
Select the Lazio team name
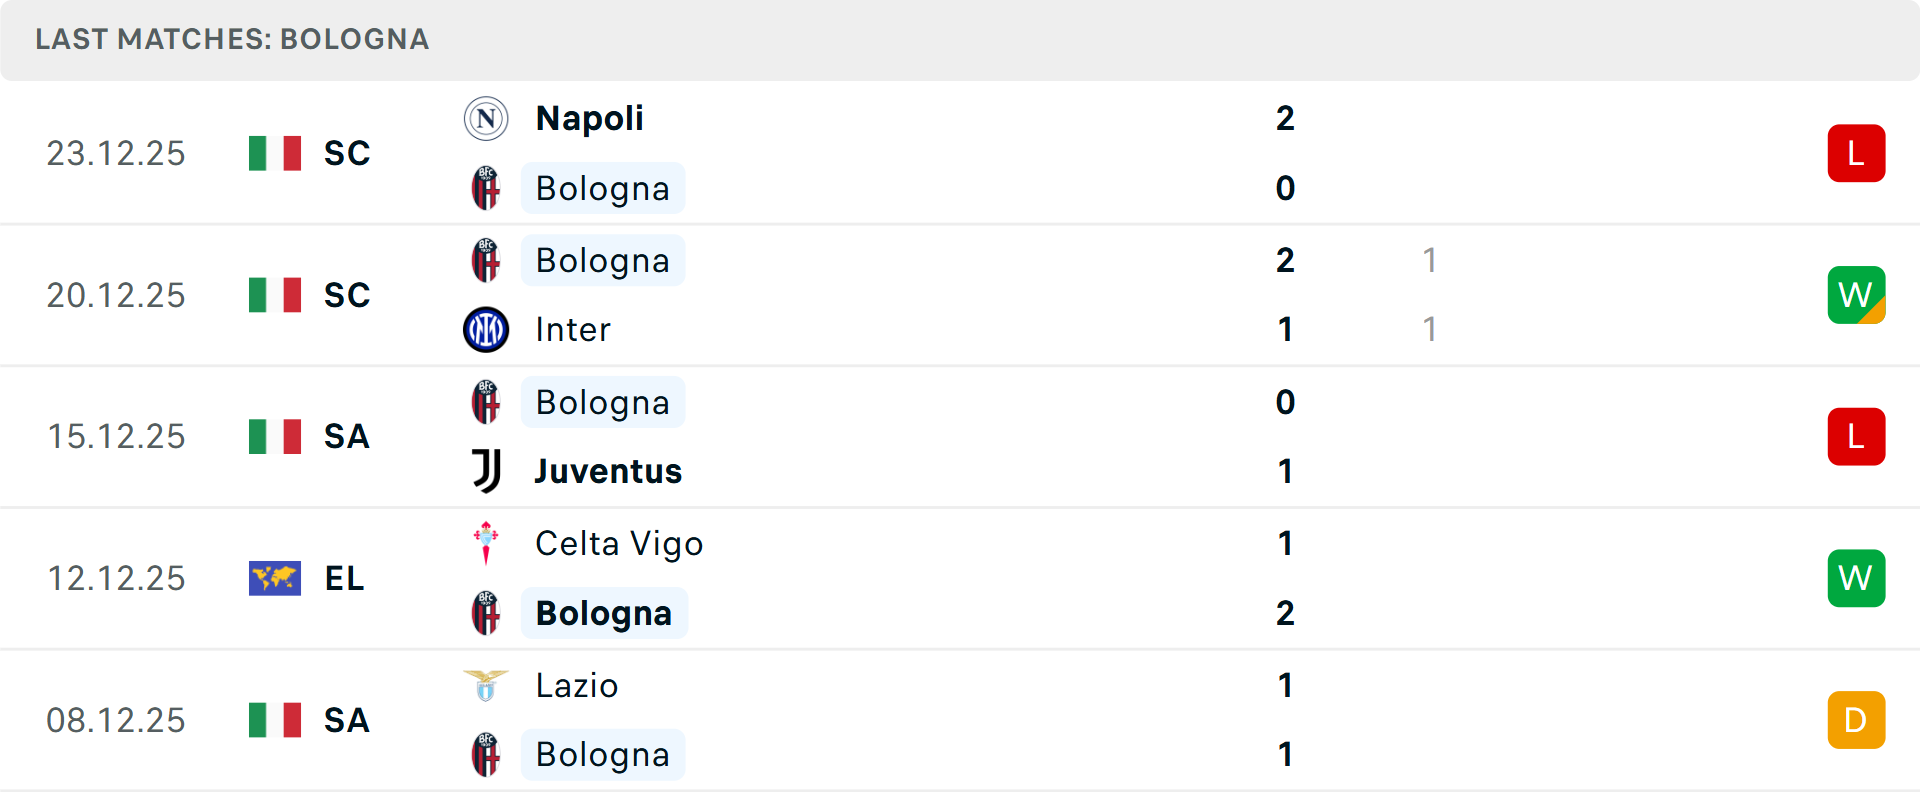[577, 685]
